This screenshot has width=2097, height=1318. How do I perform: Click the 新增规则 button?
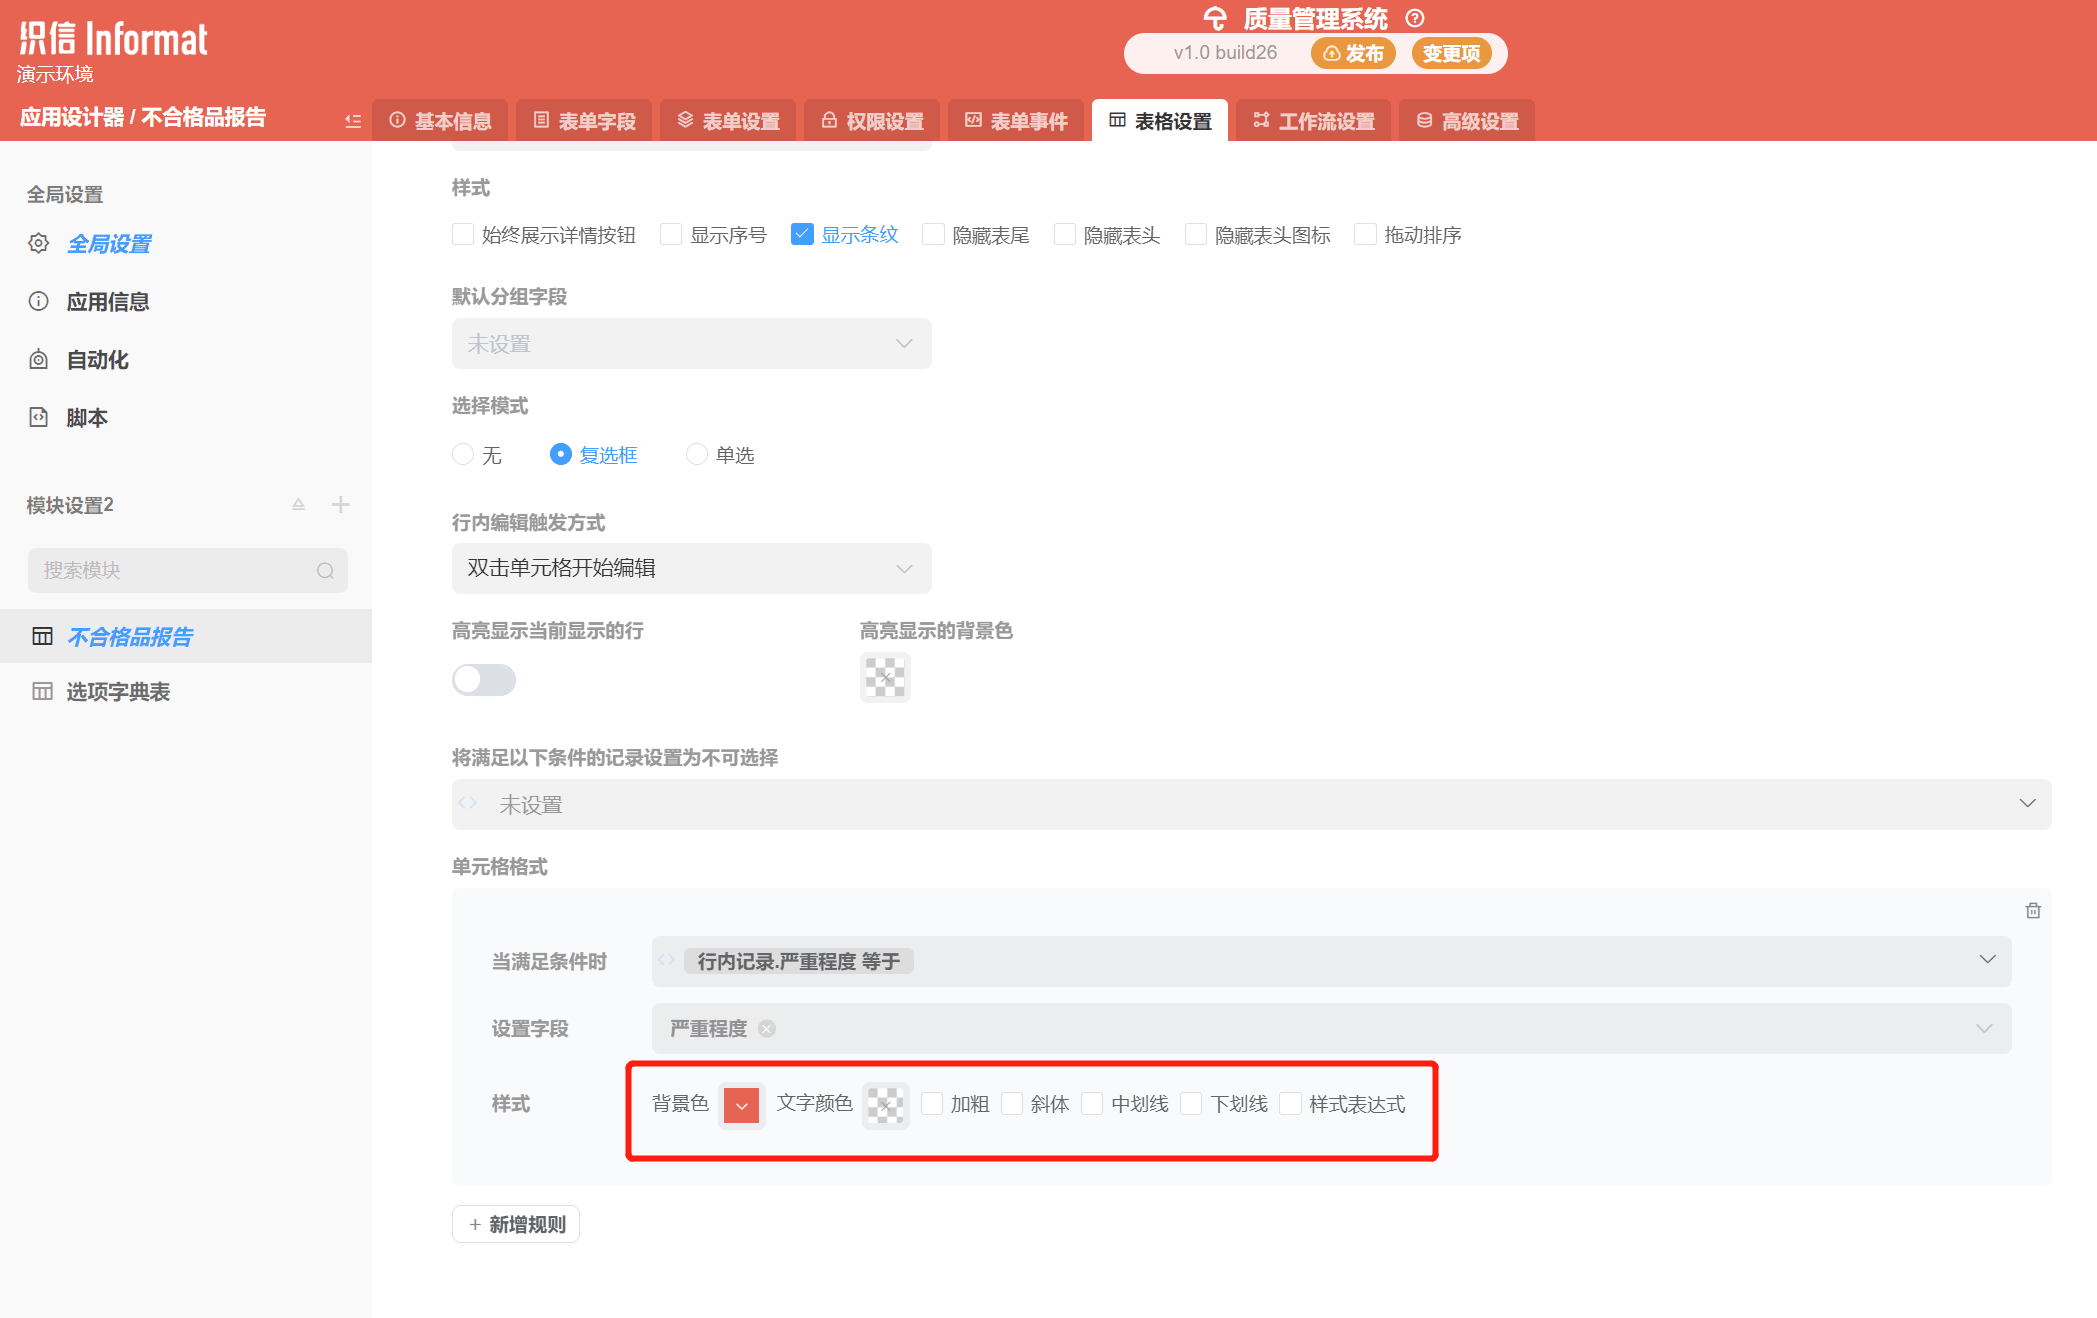pyautogui.click(x=516, y=1224)
